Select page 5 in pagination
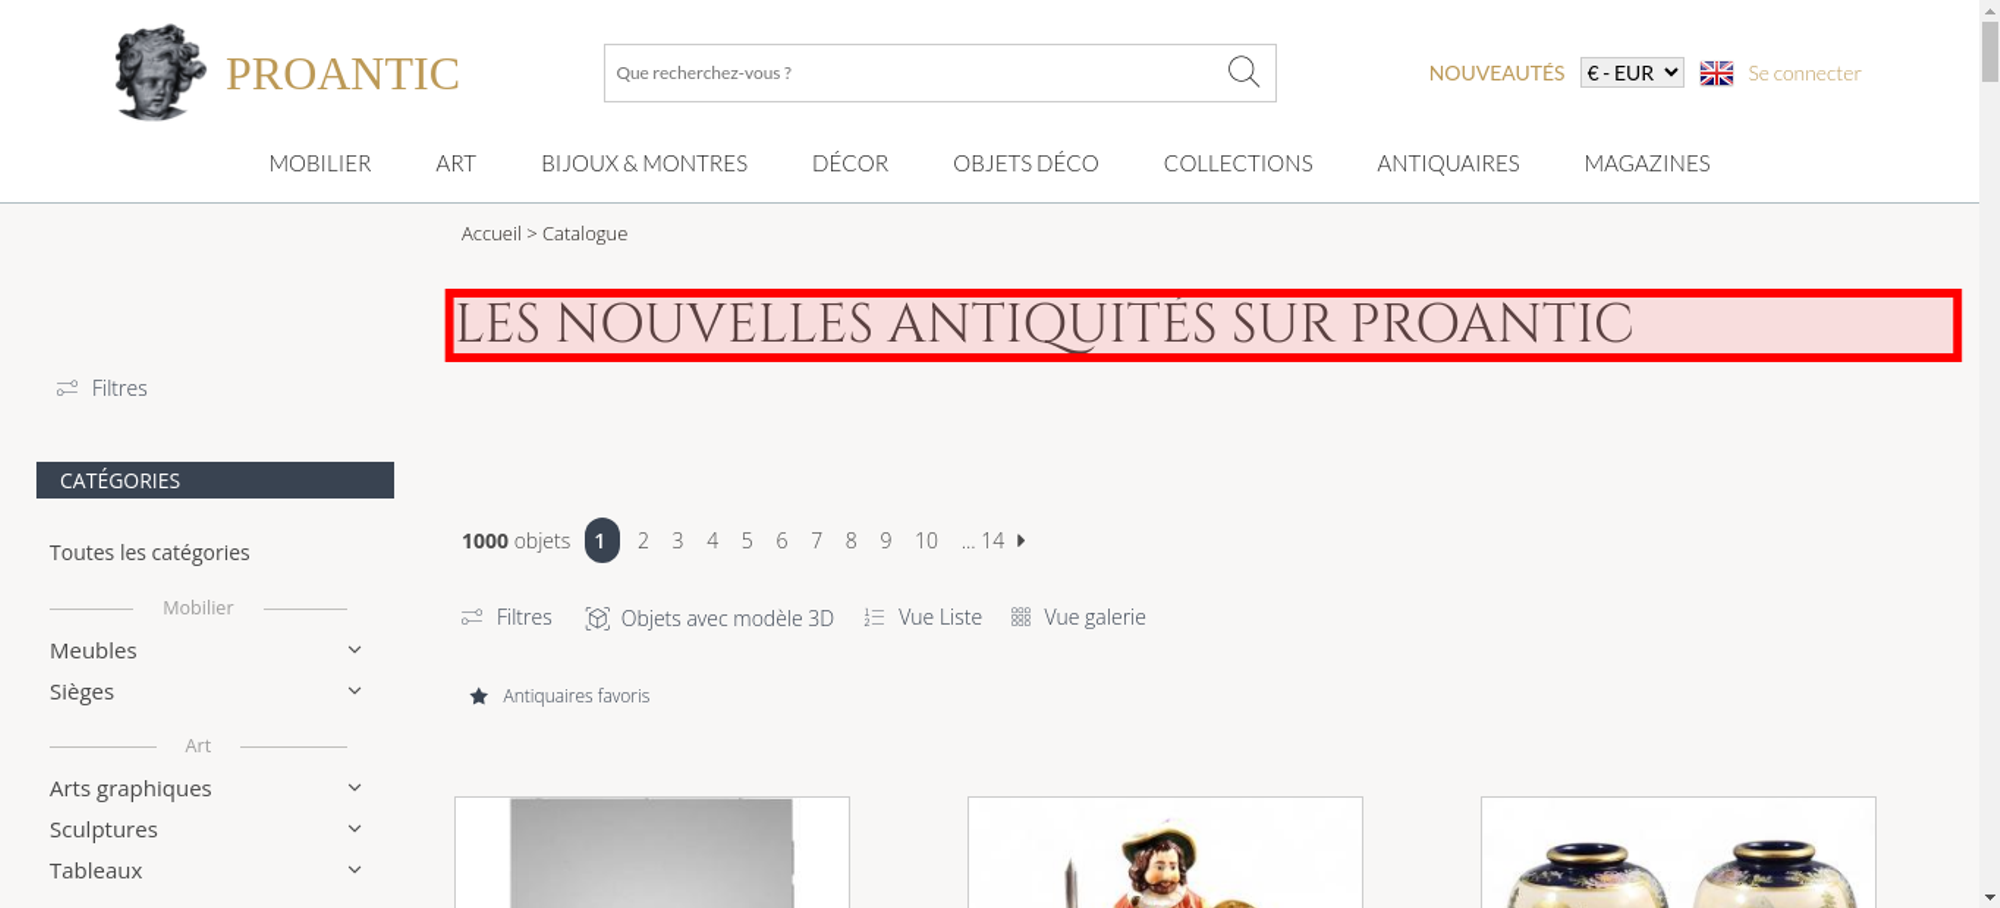Image resolution: width=2000 pixels, height=908 pixels. (x=747, y=541)
